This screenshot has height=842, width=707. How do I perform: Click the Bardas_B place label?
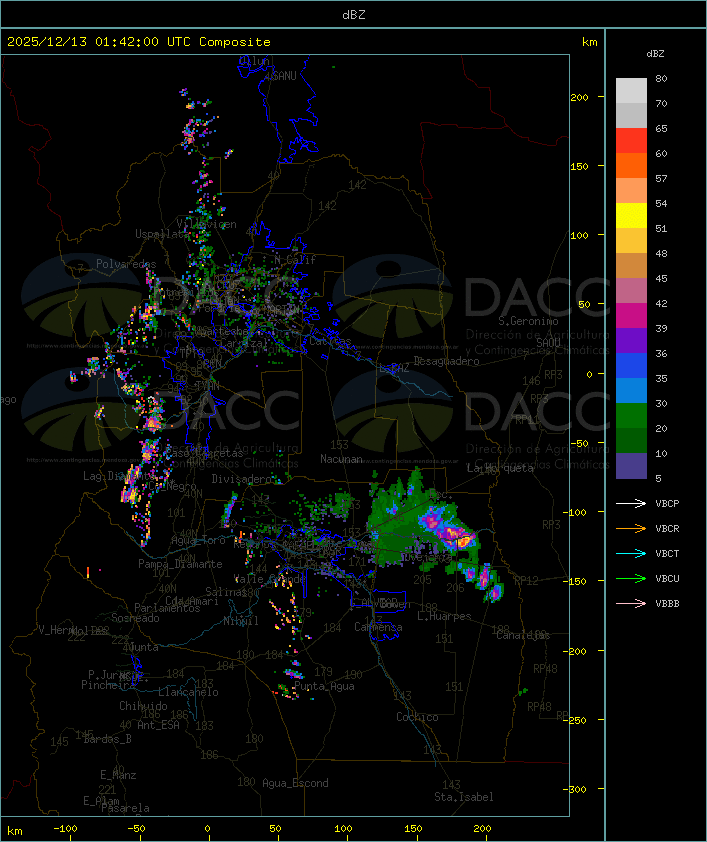pos(107,739)
